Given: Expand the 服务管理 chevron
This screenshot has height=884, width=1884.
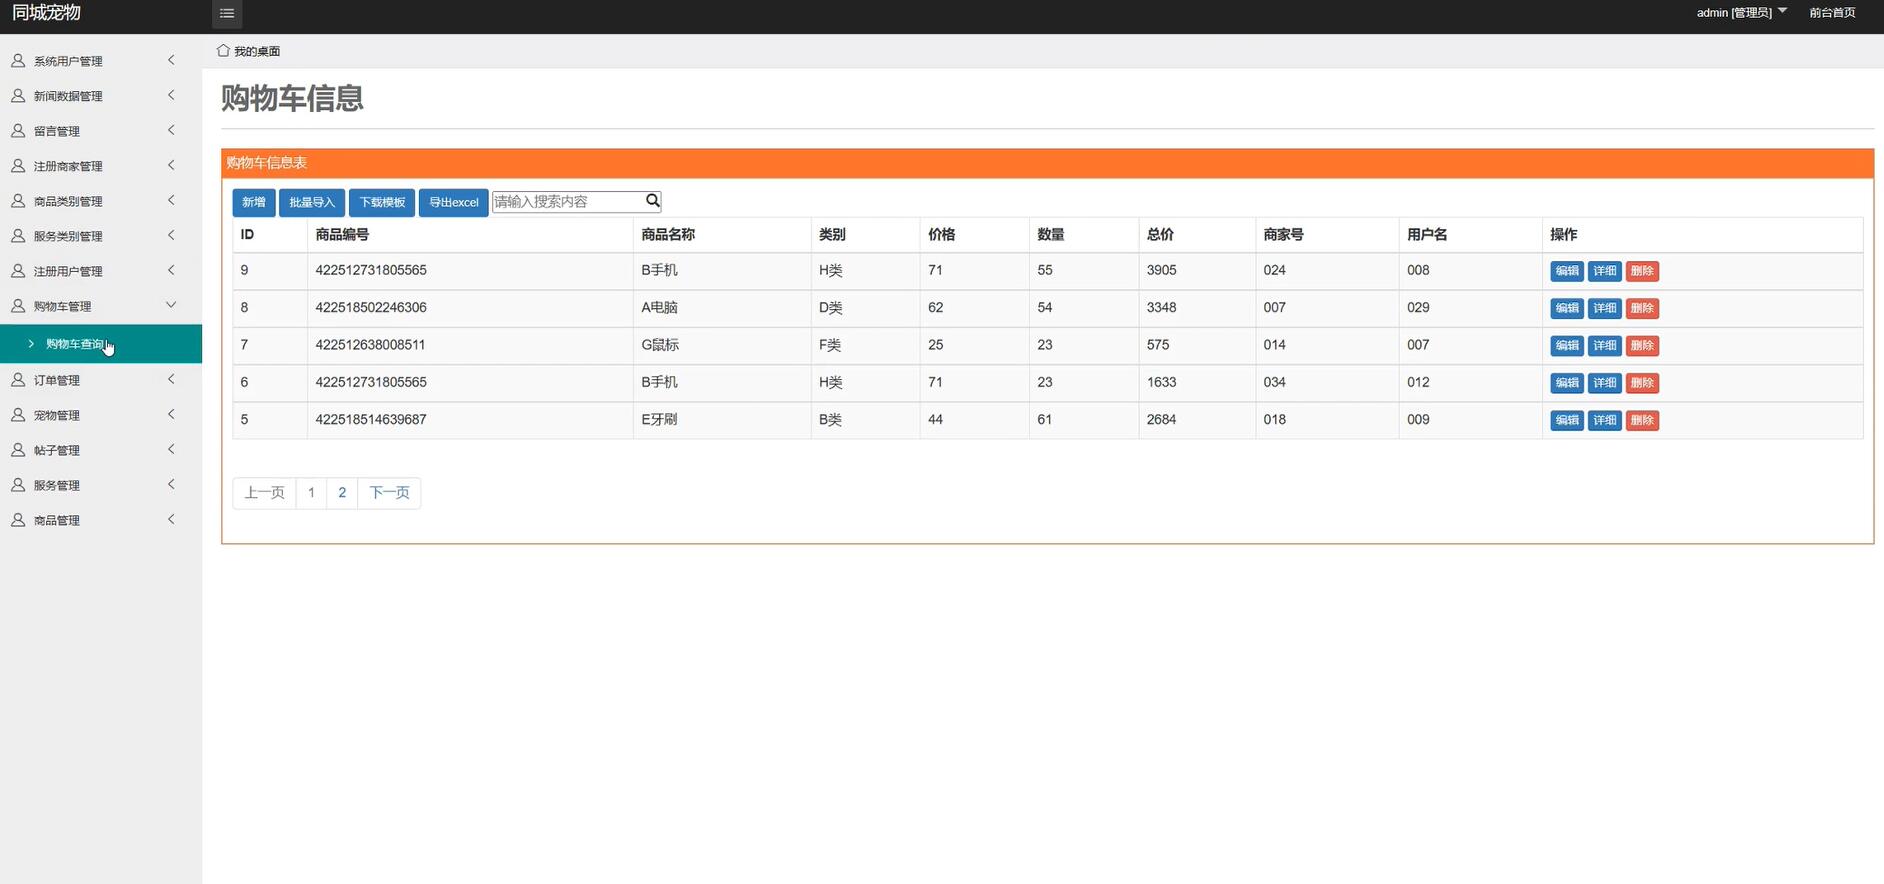Looking at the screenshot, I should tap(171, 484).
